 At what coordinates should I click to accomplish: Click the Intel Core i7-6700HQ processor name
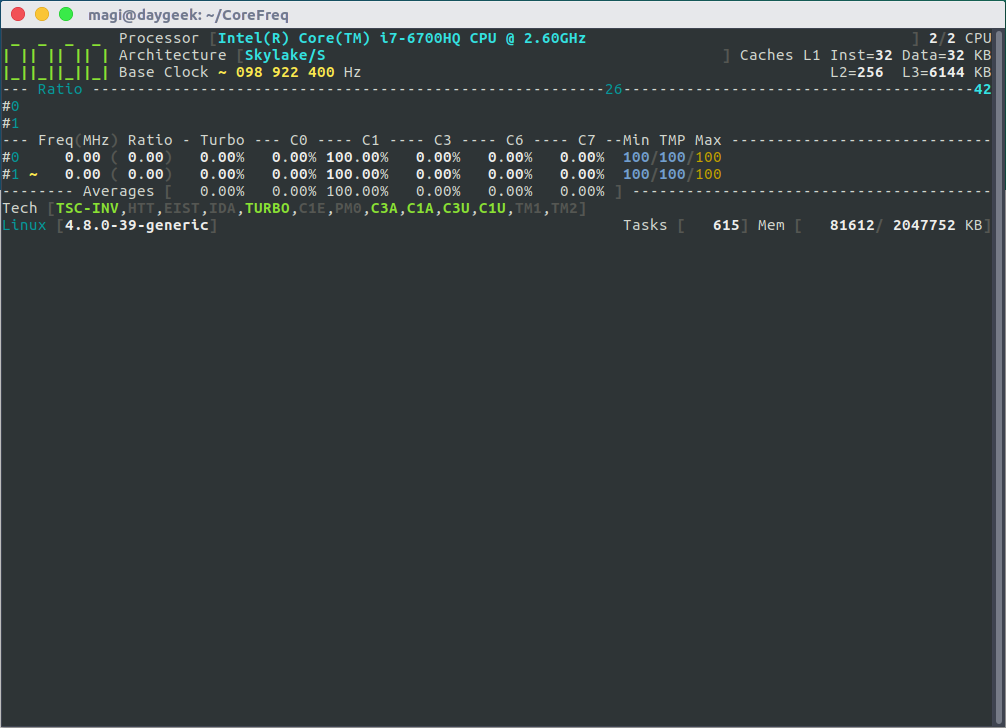[x=402, y=38]
